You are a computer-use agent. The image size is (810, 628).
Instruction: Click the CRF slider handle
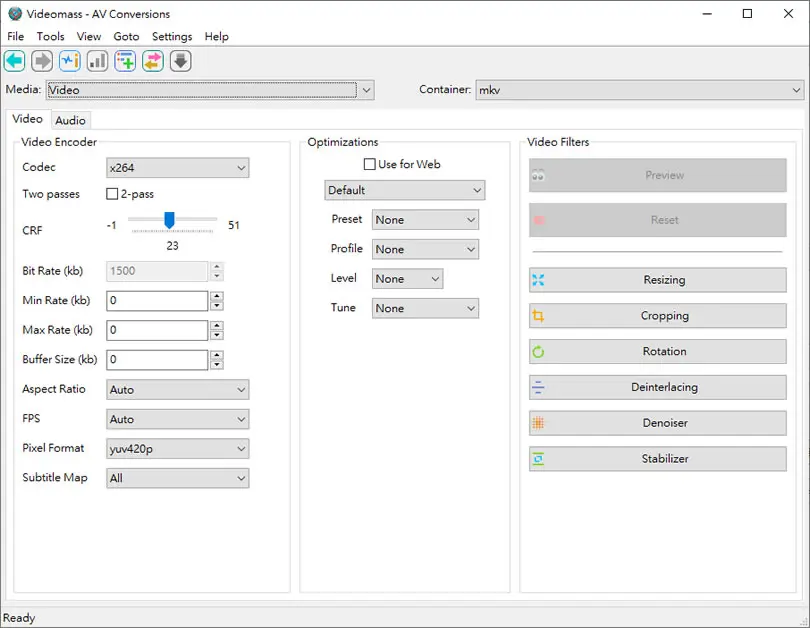click(169, 220)
